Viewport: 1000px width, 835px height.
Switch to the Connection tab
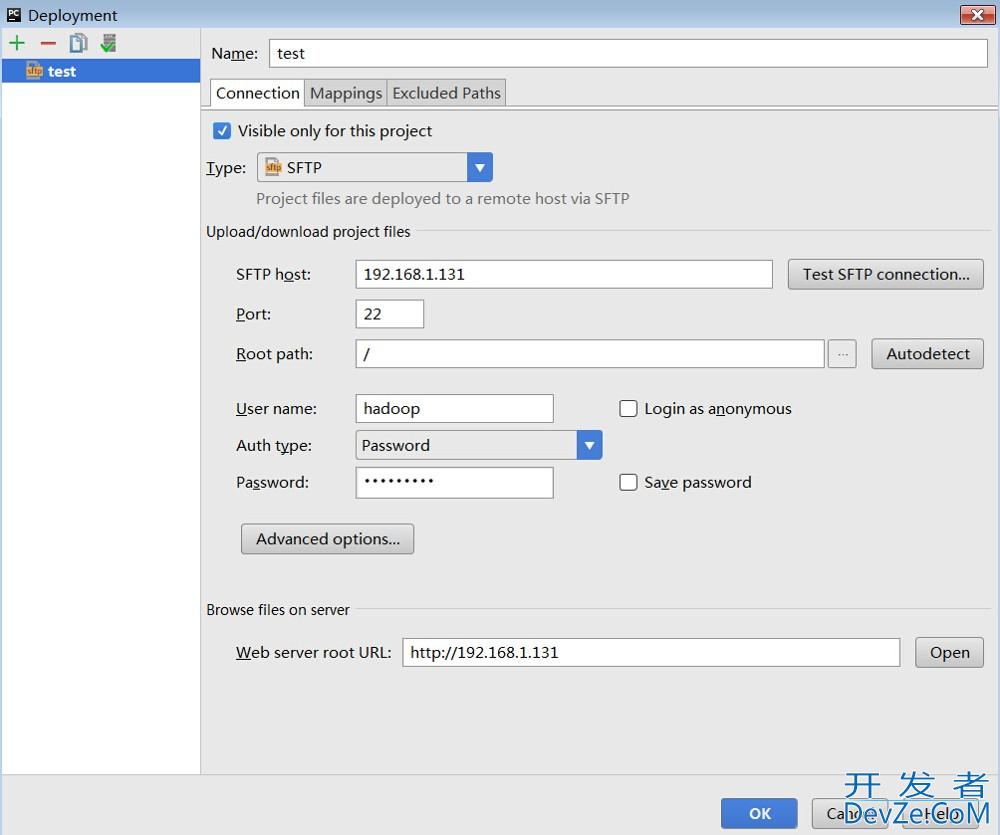point(257,93)
